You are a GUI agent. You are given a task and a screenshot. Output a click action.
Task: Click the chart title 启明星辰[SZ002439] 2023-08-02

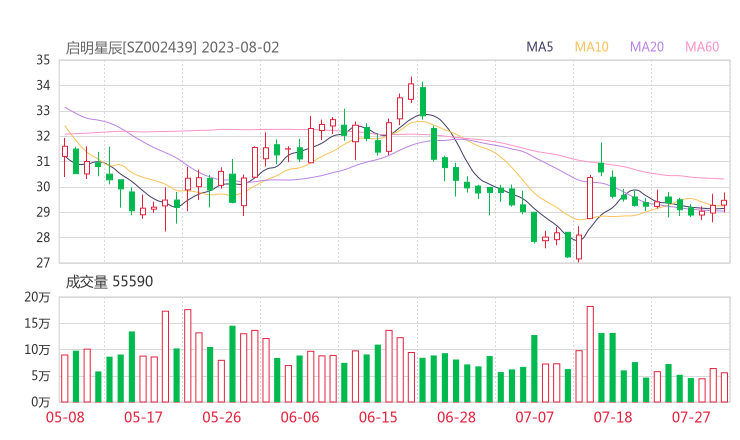(172, 48)
